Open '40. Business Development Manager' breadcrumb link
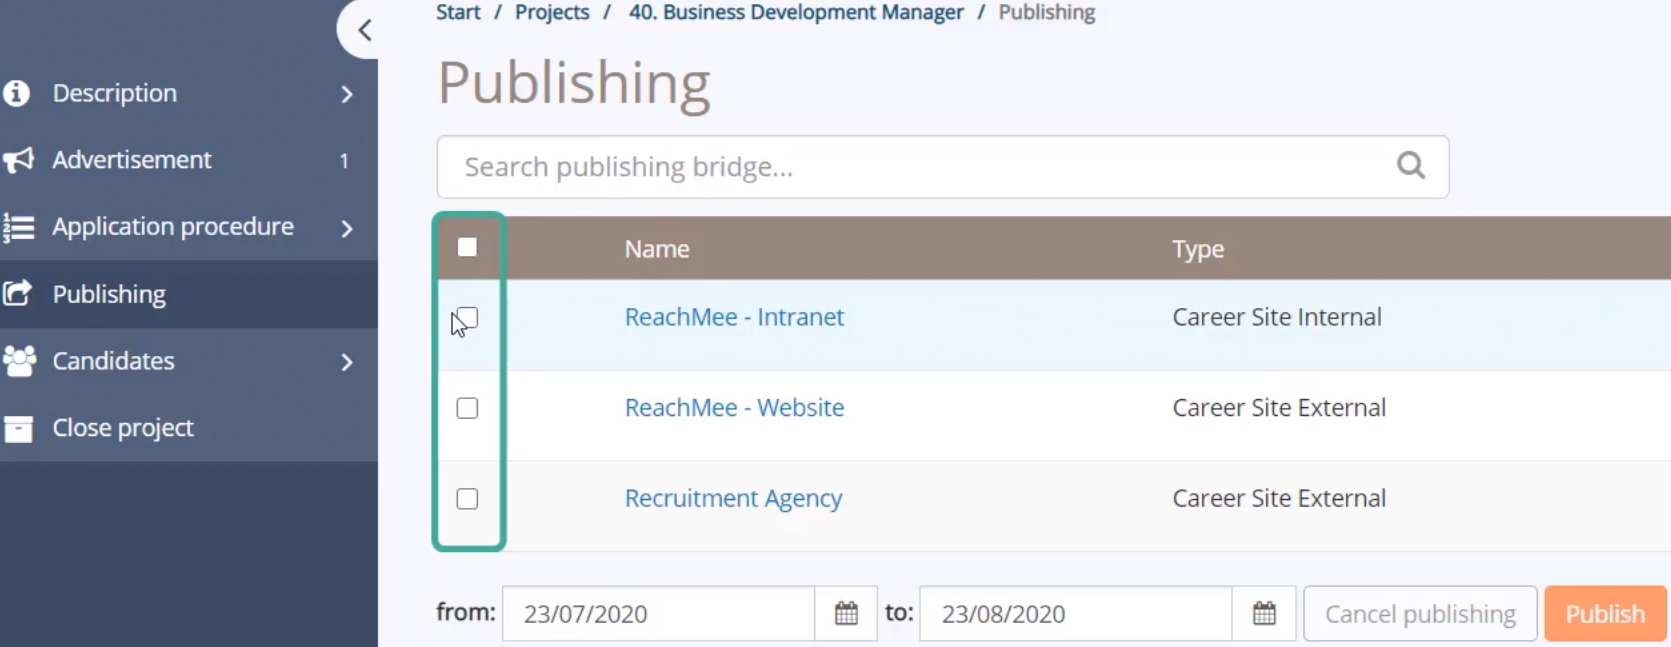The image size is (1671, 647). coord(796,12)
